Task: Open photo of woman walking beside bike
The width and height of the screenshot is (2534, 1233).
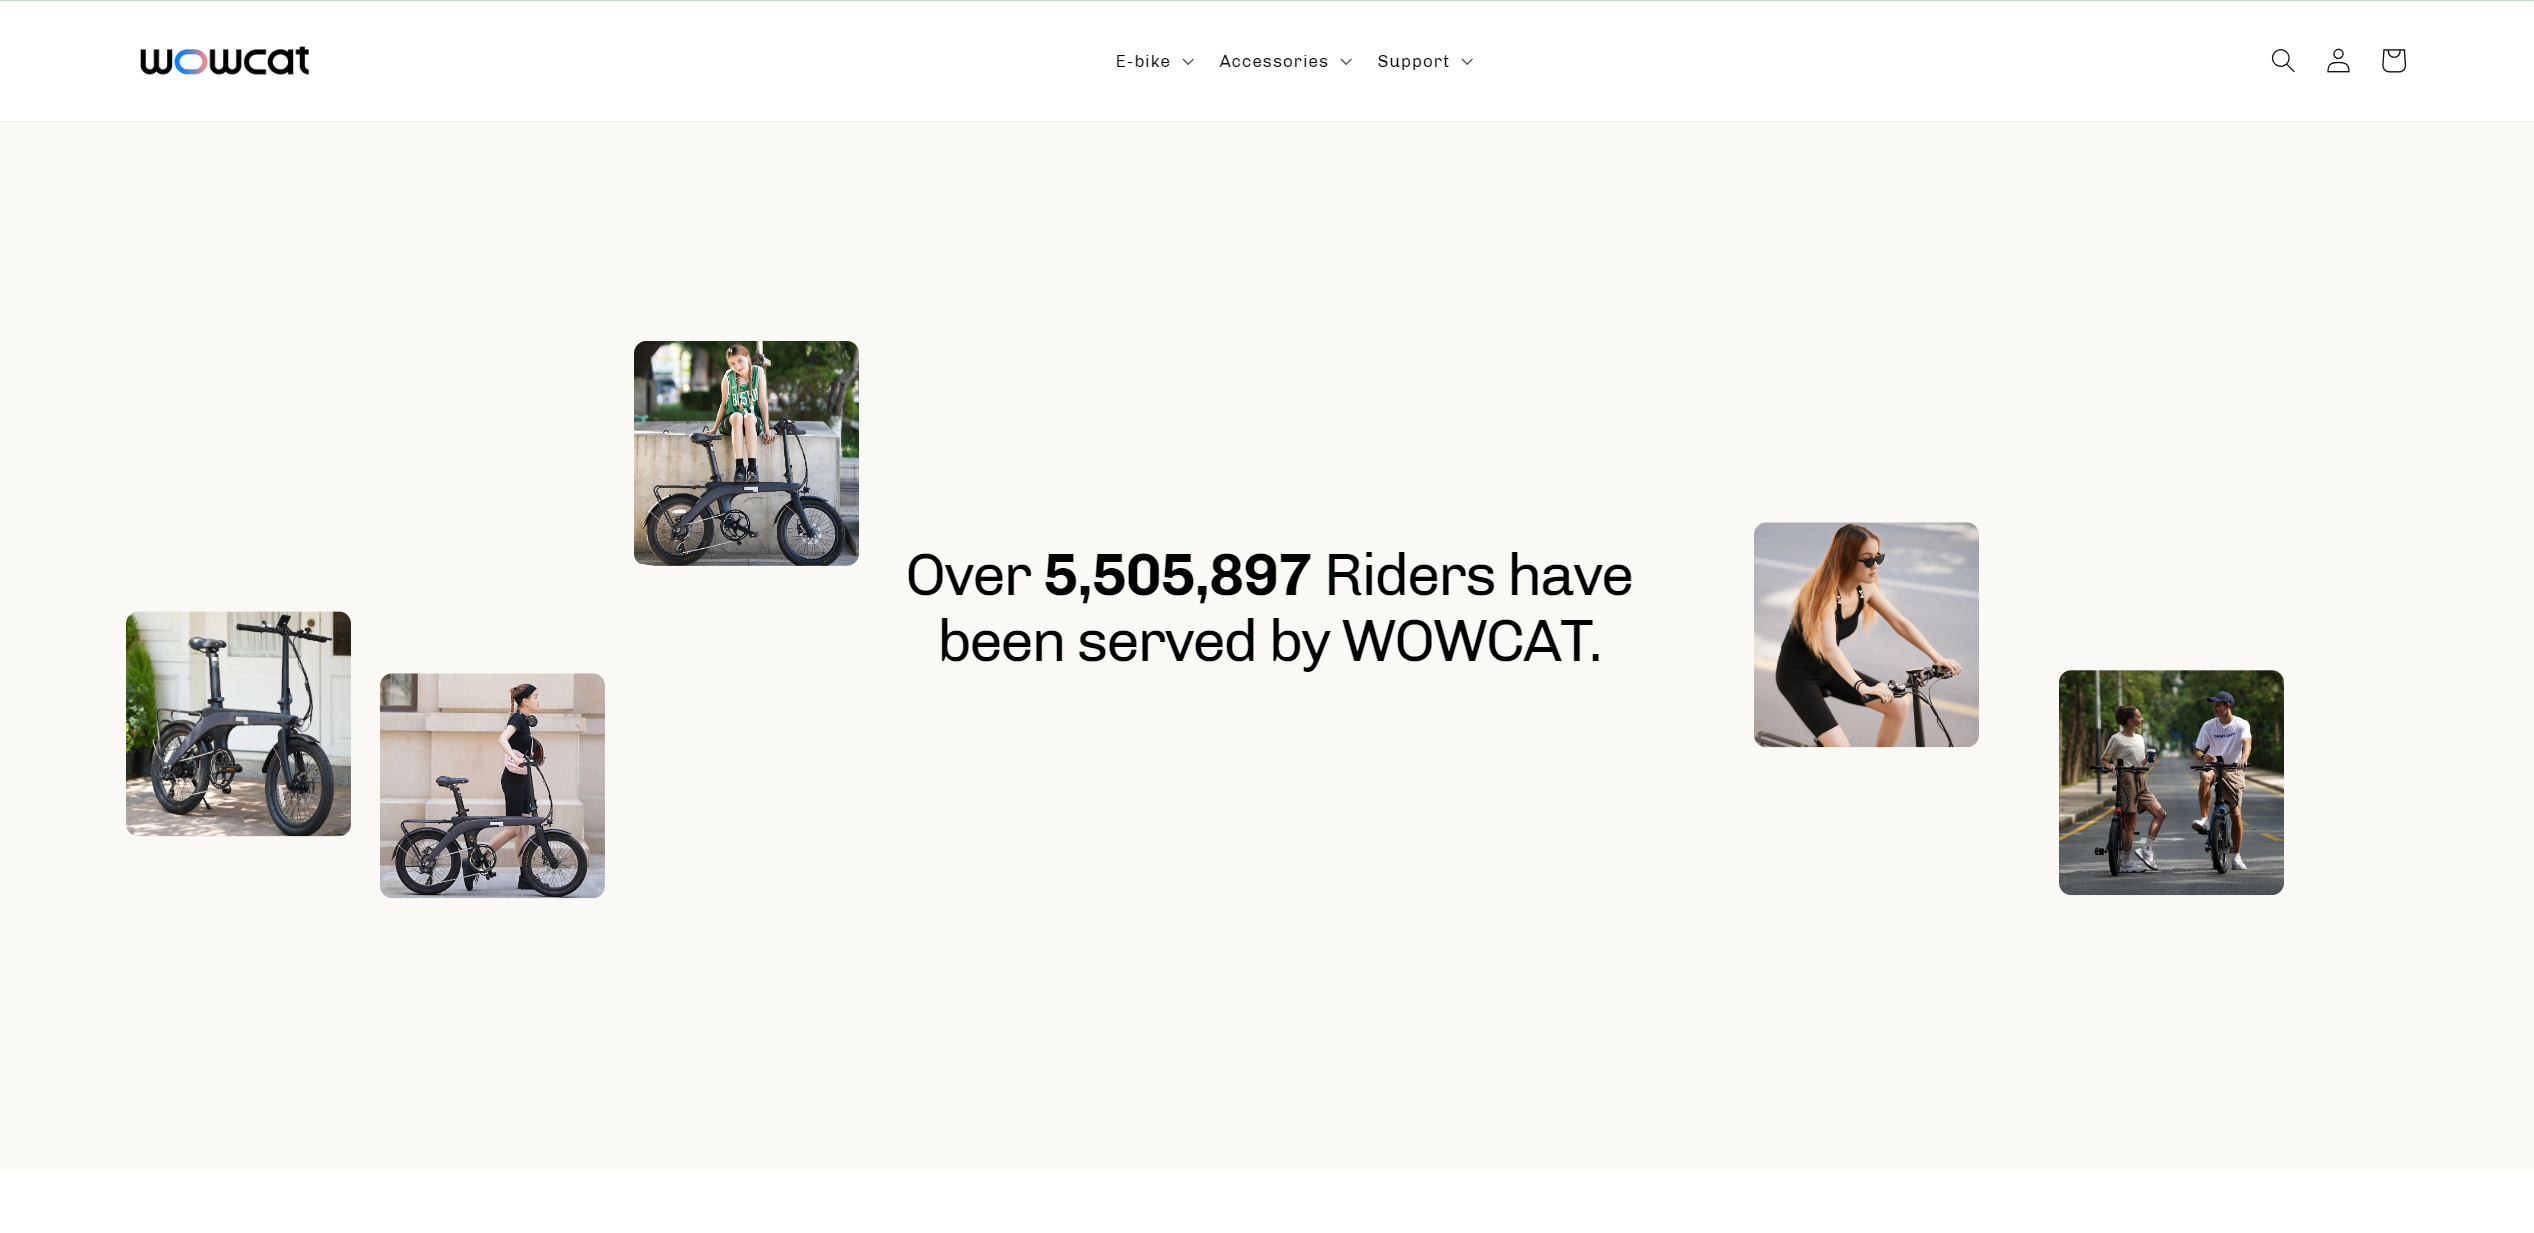Action: pyautogui.click(x=492, y=785)
